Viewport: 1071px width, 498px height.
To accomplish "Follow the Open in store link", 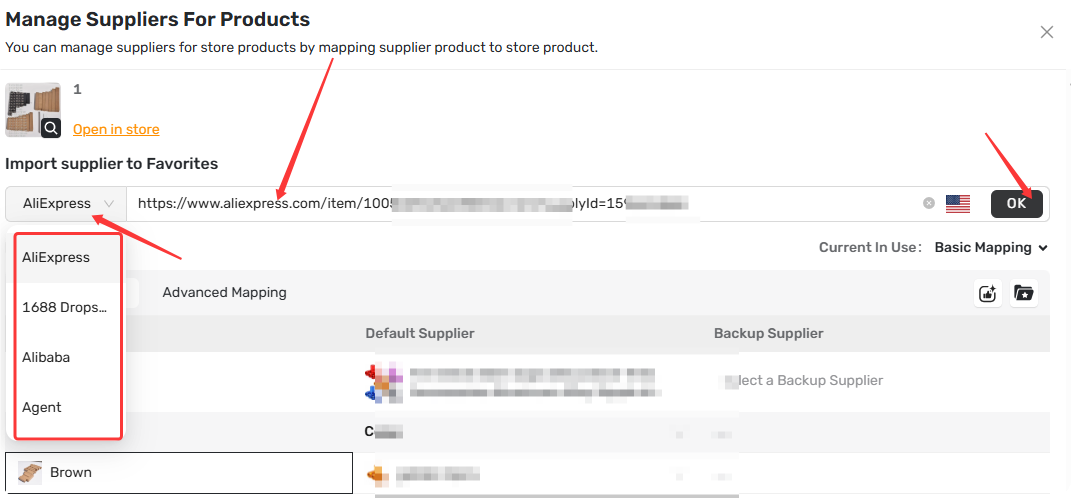I will (116, 129).
